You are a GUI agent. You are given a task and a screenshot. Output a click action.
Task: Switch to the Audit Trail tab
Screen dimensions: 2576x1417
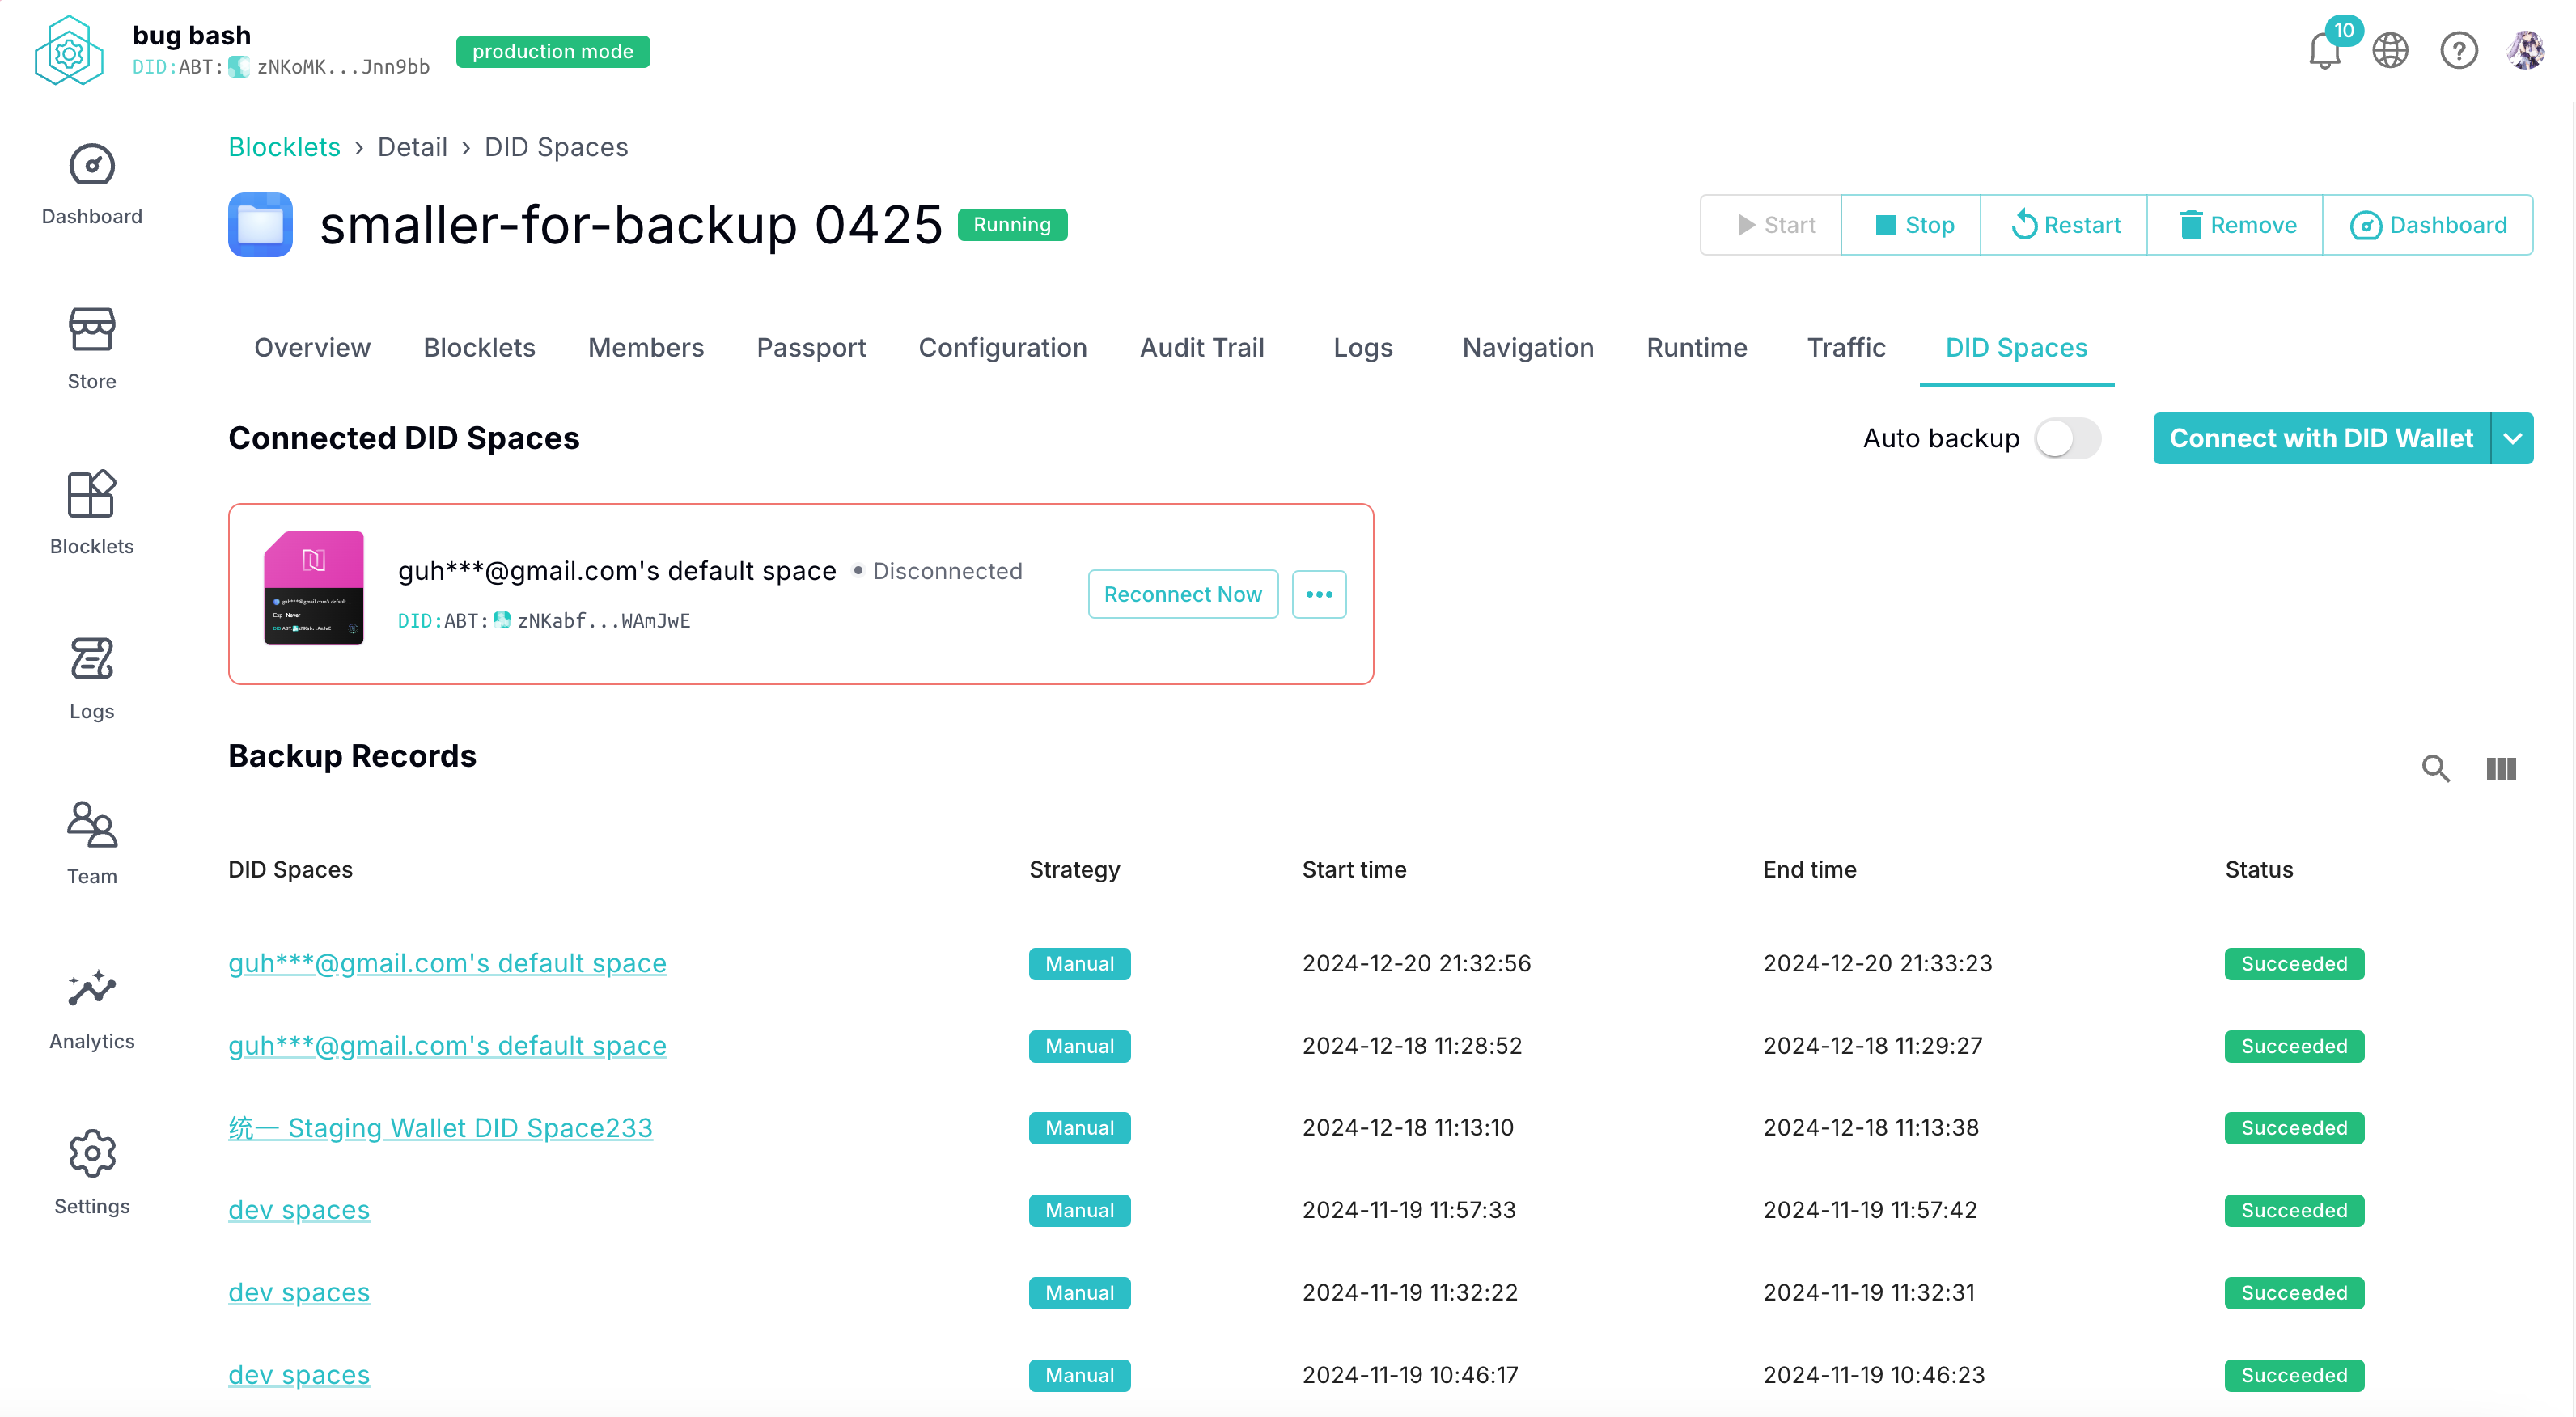1202,347
